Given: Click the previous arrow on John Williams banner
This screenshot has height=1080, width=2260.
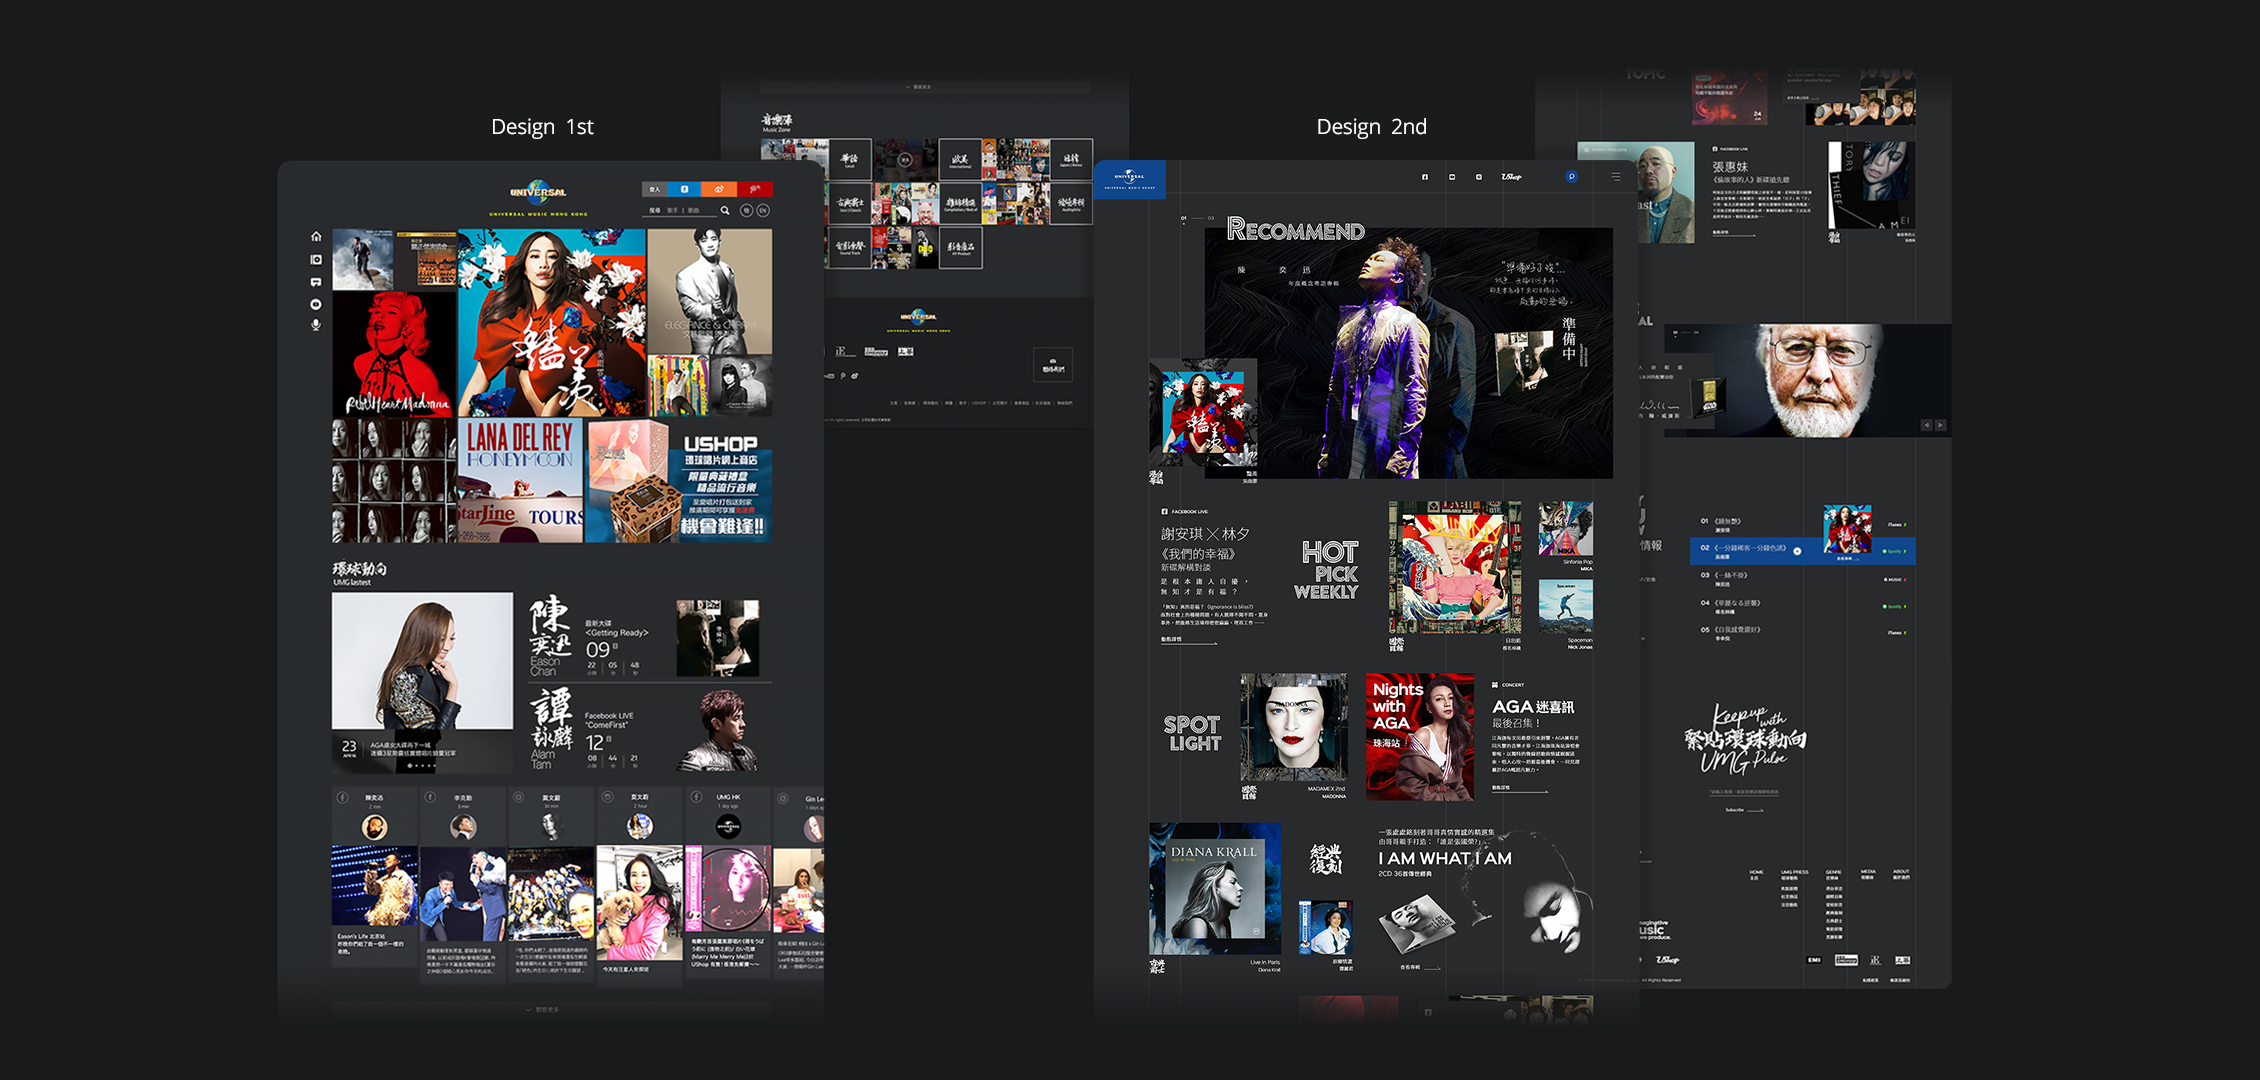Looking at the screenshot, I should [x=1926, y=425].
